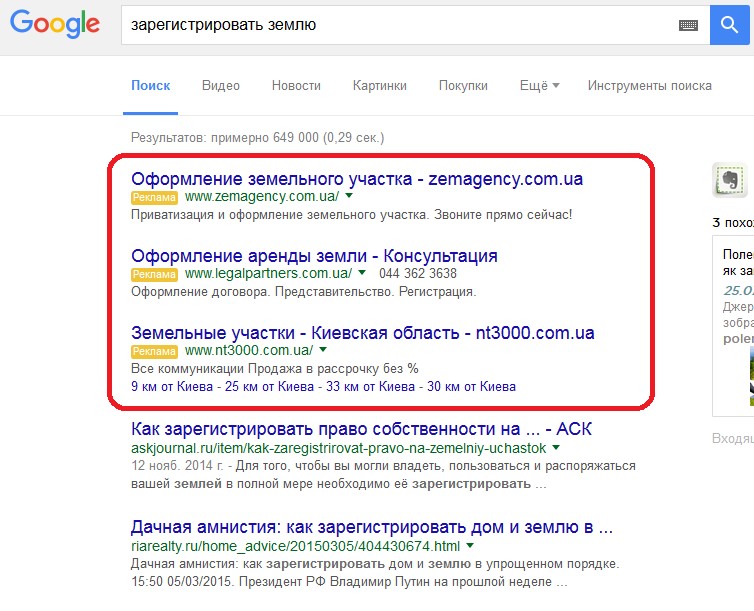Viewport: 754px width, 611px height.
Task: Click the results count text Результатов: примерно 649 000
Action: pos(257,138)
